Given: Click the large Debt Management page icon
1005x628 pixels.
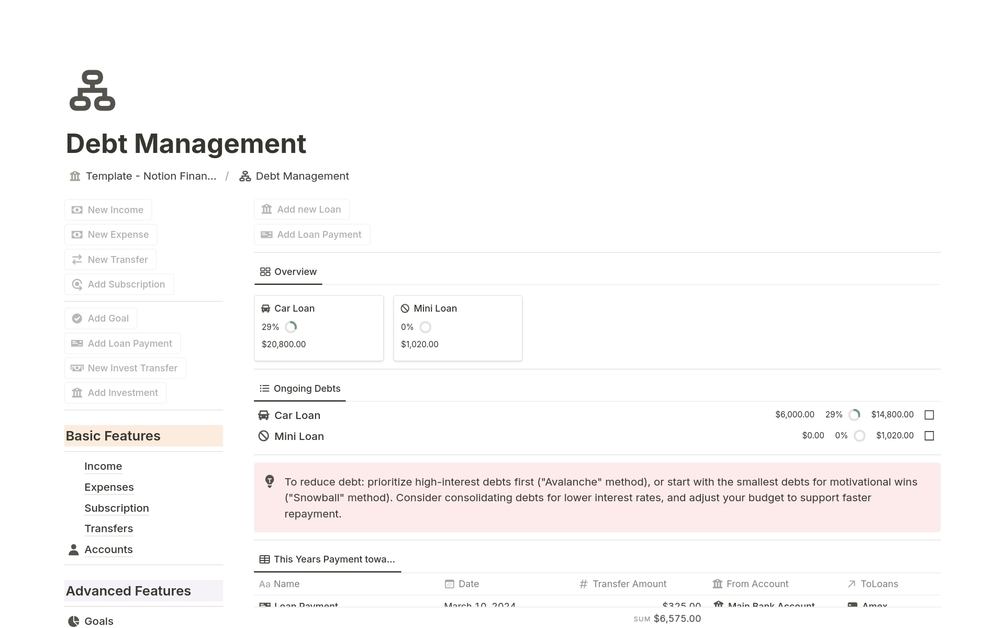Looking at the screenshot, I should click(92, 90).
